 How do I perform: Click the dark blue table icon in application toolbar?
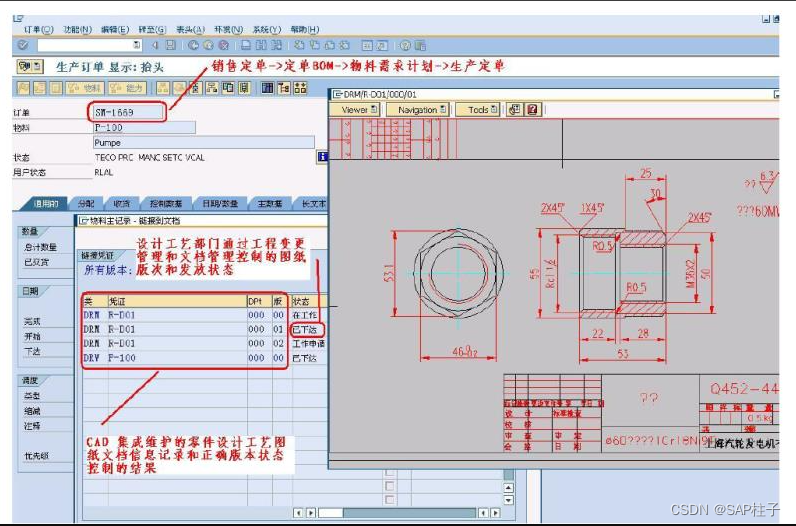[268, 88]
